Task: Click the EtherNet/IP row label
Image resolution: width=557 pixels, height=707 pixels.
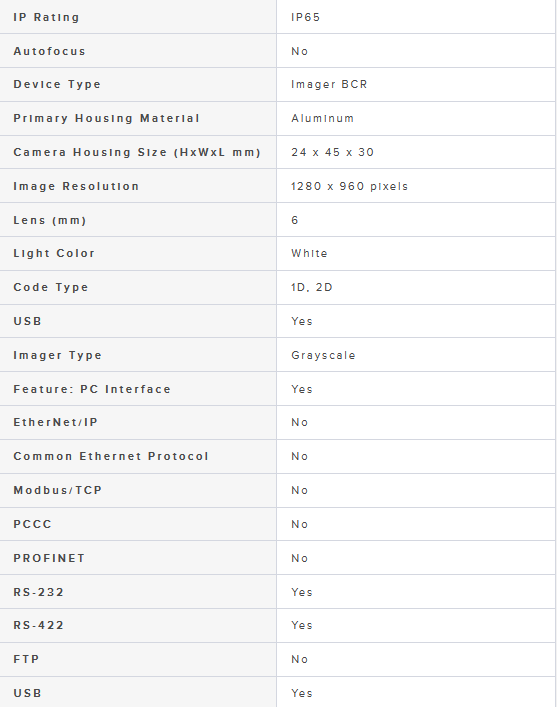Action: (x=55, y=422)
